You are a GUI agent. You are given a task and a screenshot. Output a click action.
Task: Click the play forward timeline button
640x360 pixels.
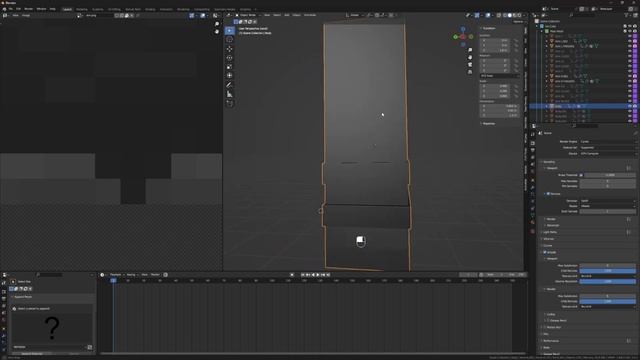click(318, 275)
